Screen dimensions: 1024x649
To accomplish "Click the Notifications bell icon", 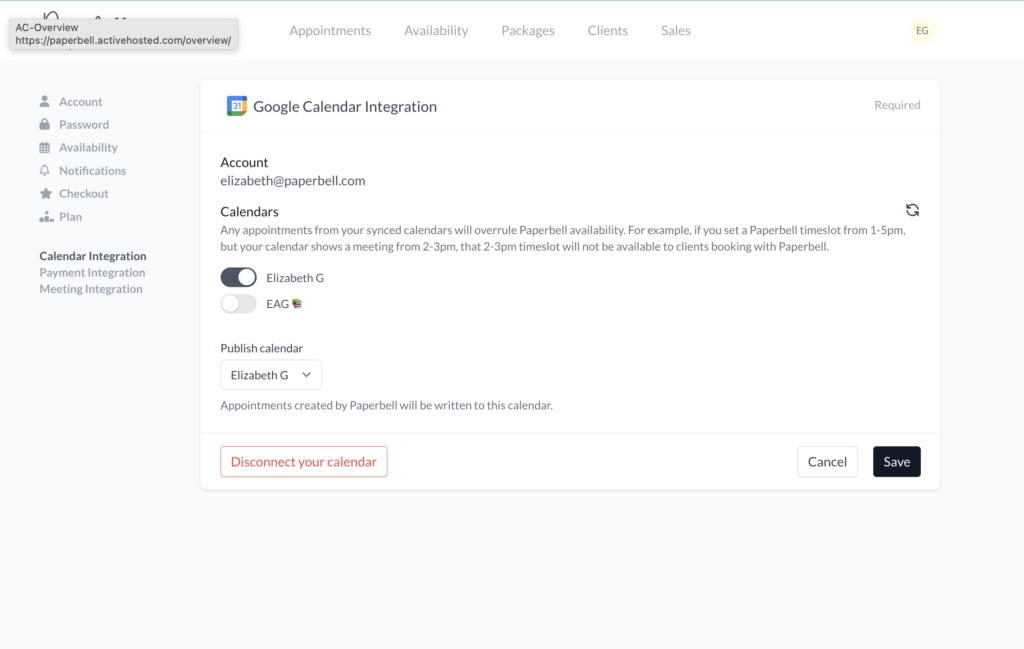I will [x=45, y=171].
